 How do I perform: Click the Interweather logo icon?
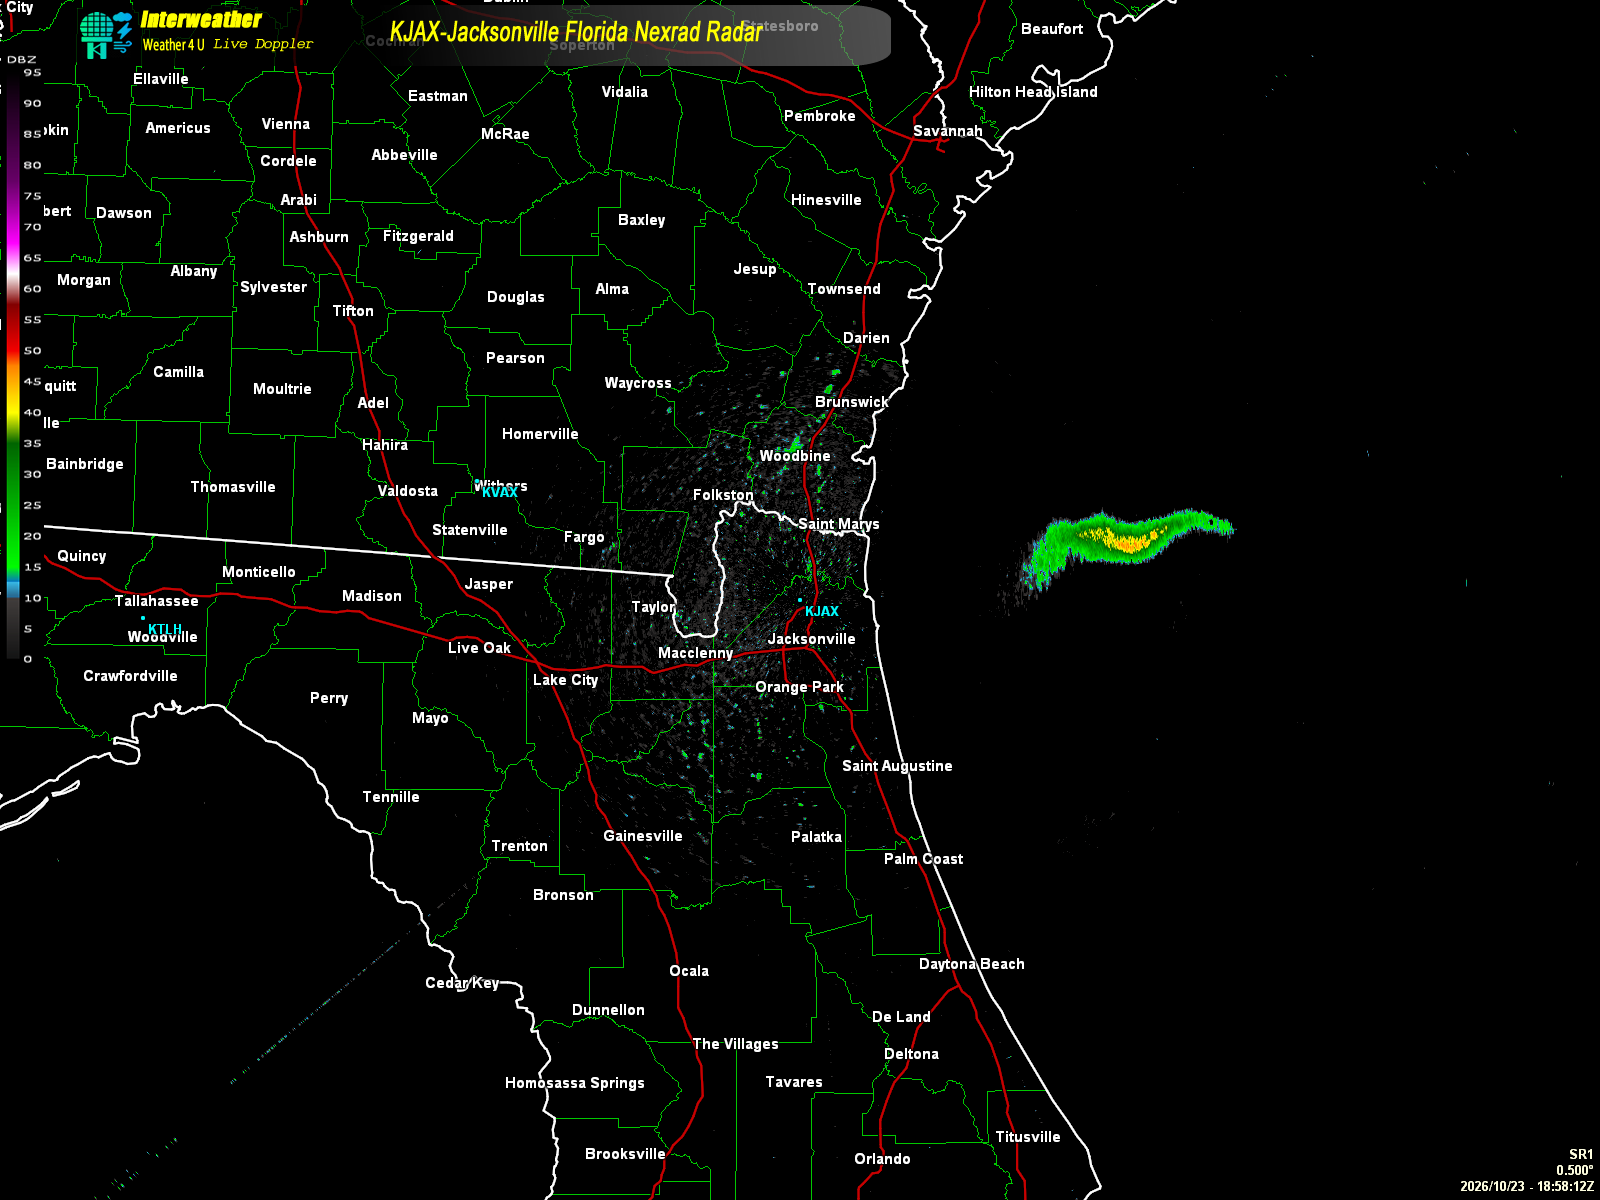click(106, 36)
